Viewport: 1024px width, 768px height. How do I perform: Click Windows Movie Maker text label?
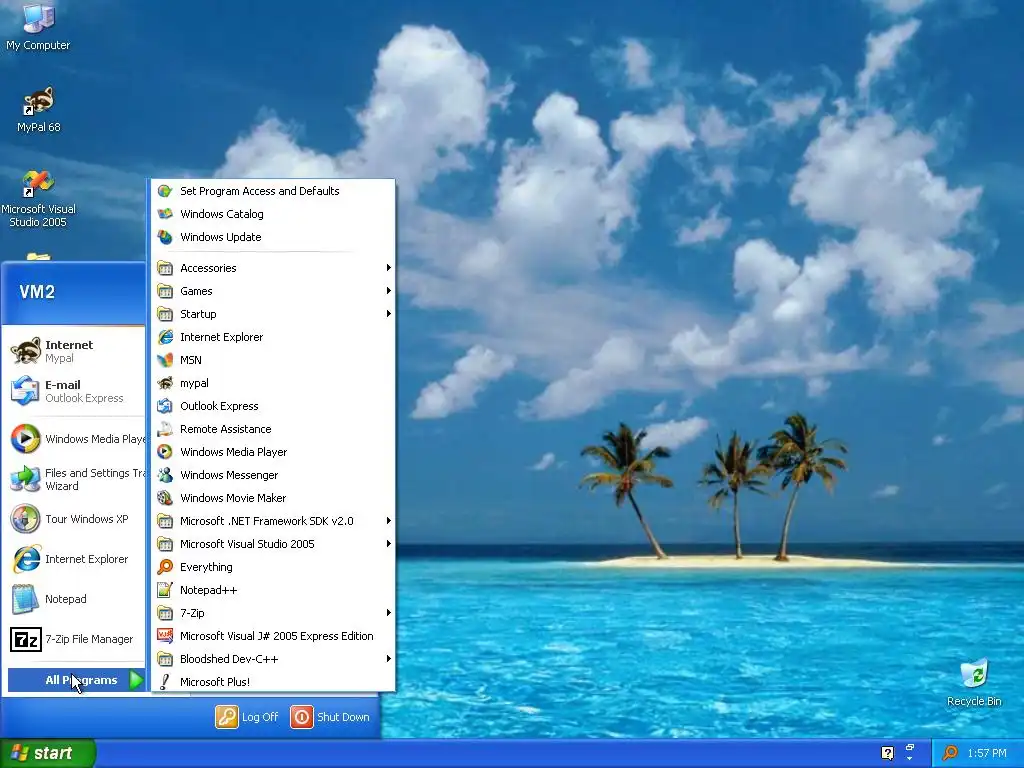tap(232, 498)
